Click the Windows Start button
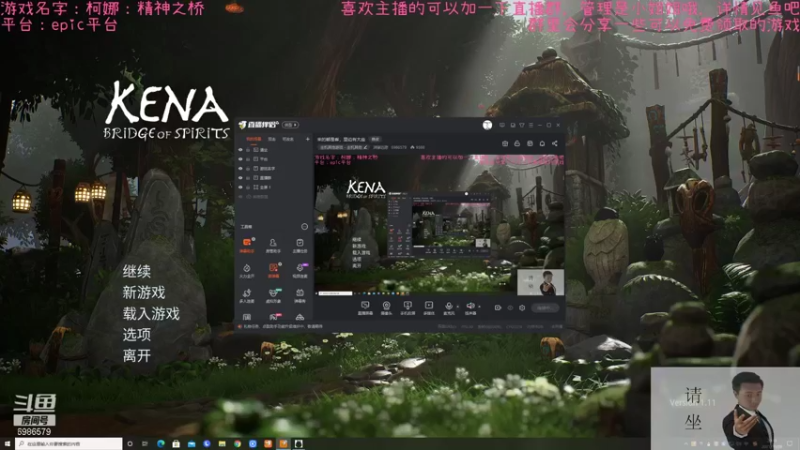800x450 pixels. pos(7,444)
